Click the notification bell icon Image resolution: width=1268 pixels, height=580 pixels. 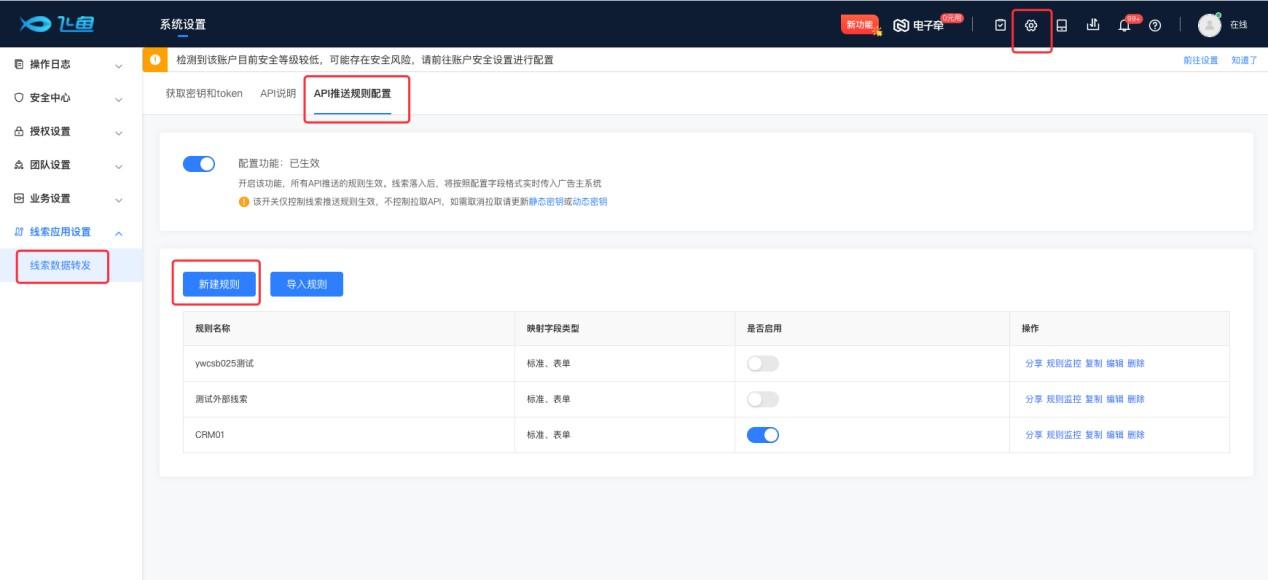pos(1124,26)
